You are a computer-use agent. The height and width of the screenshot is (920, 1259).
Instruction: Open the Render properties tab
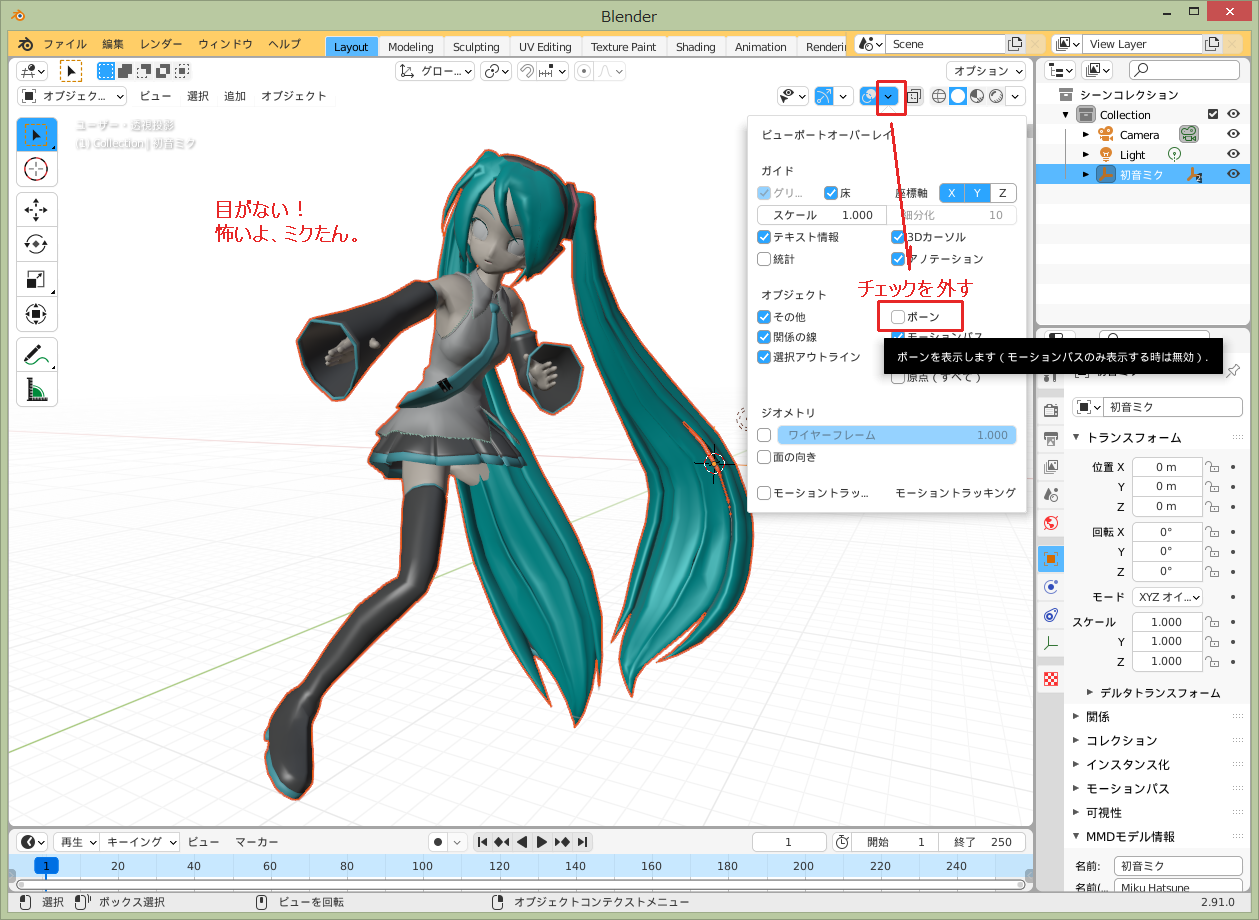[1050, 410]
